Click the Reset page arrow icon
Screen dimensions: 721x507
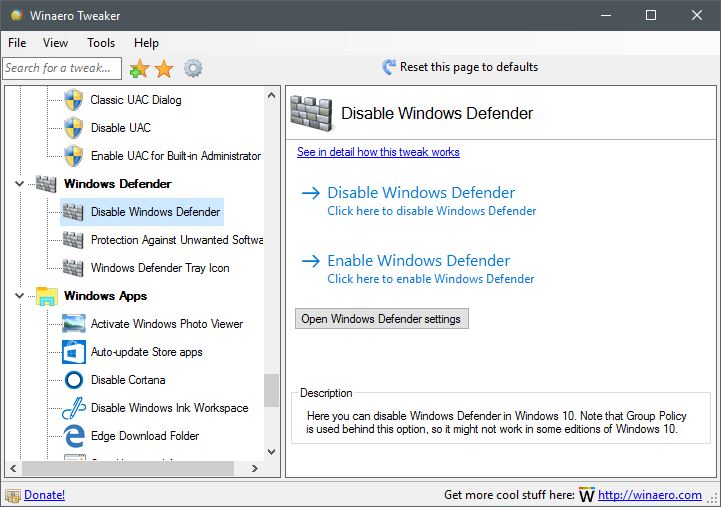(389, 67)
